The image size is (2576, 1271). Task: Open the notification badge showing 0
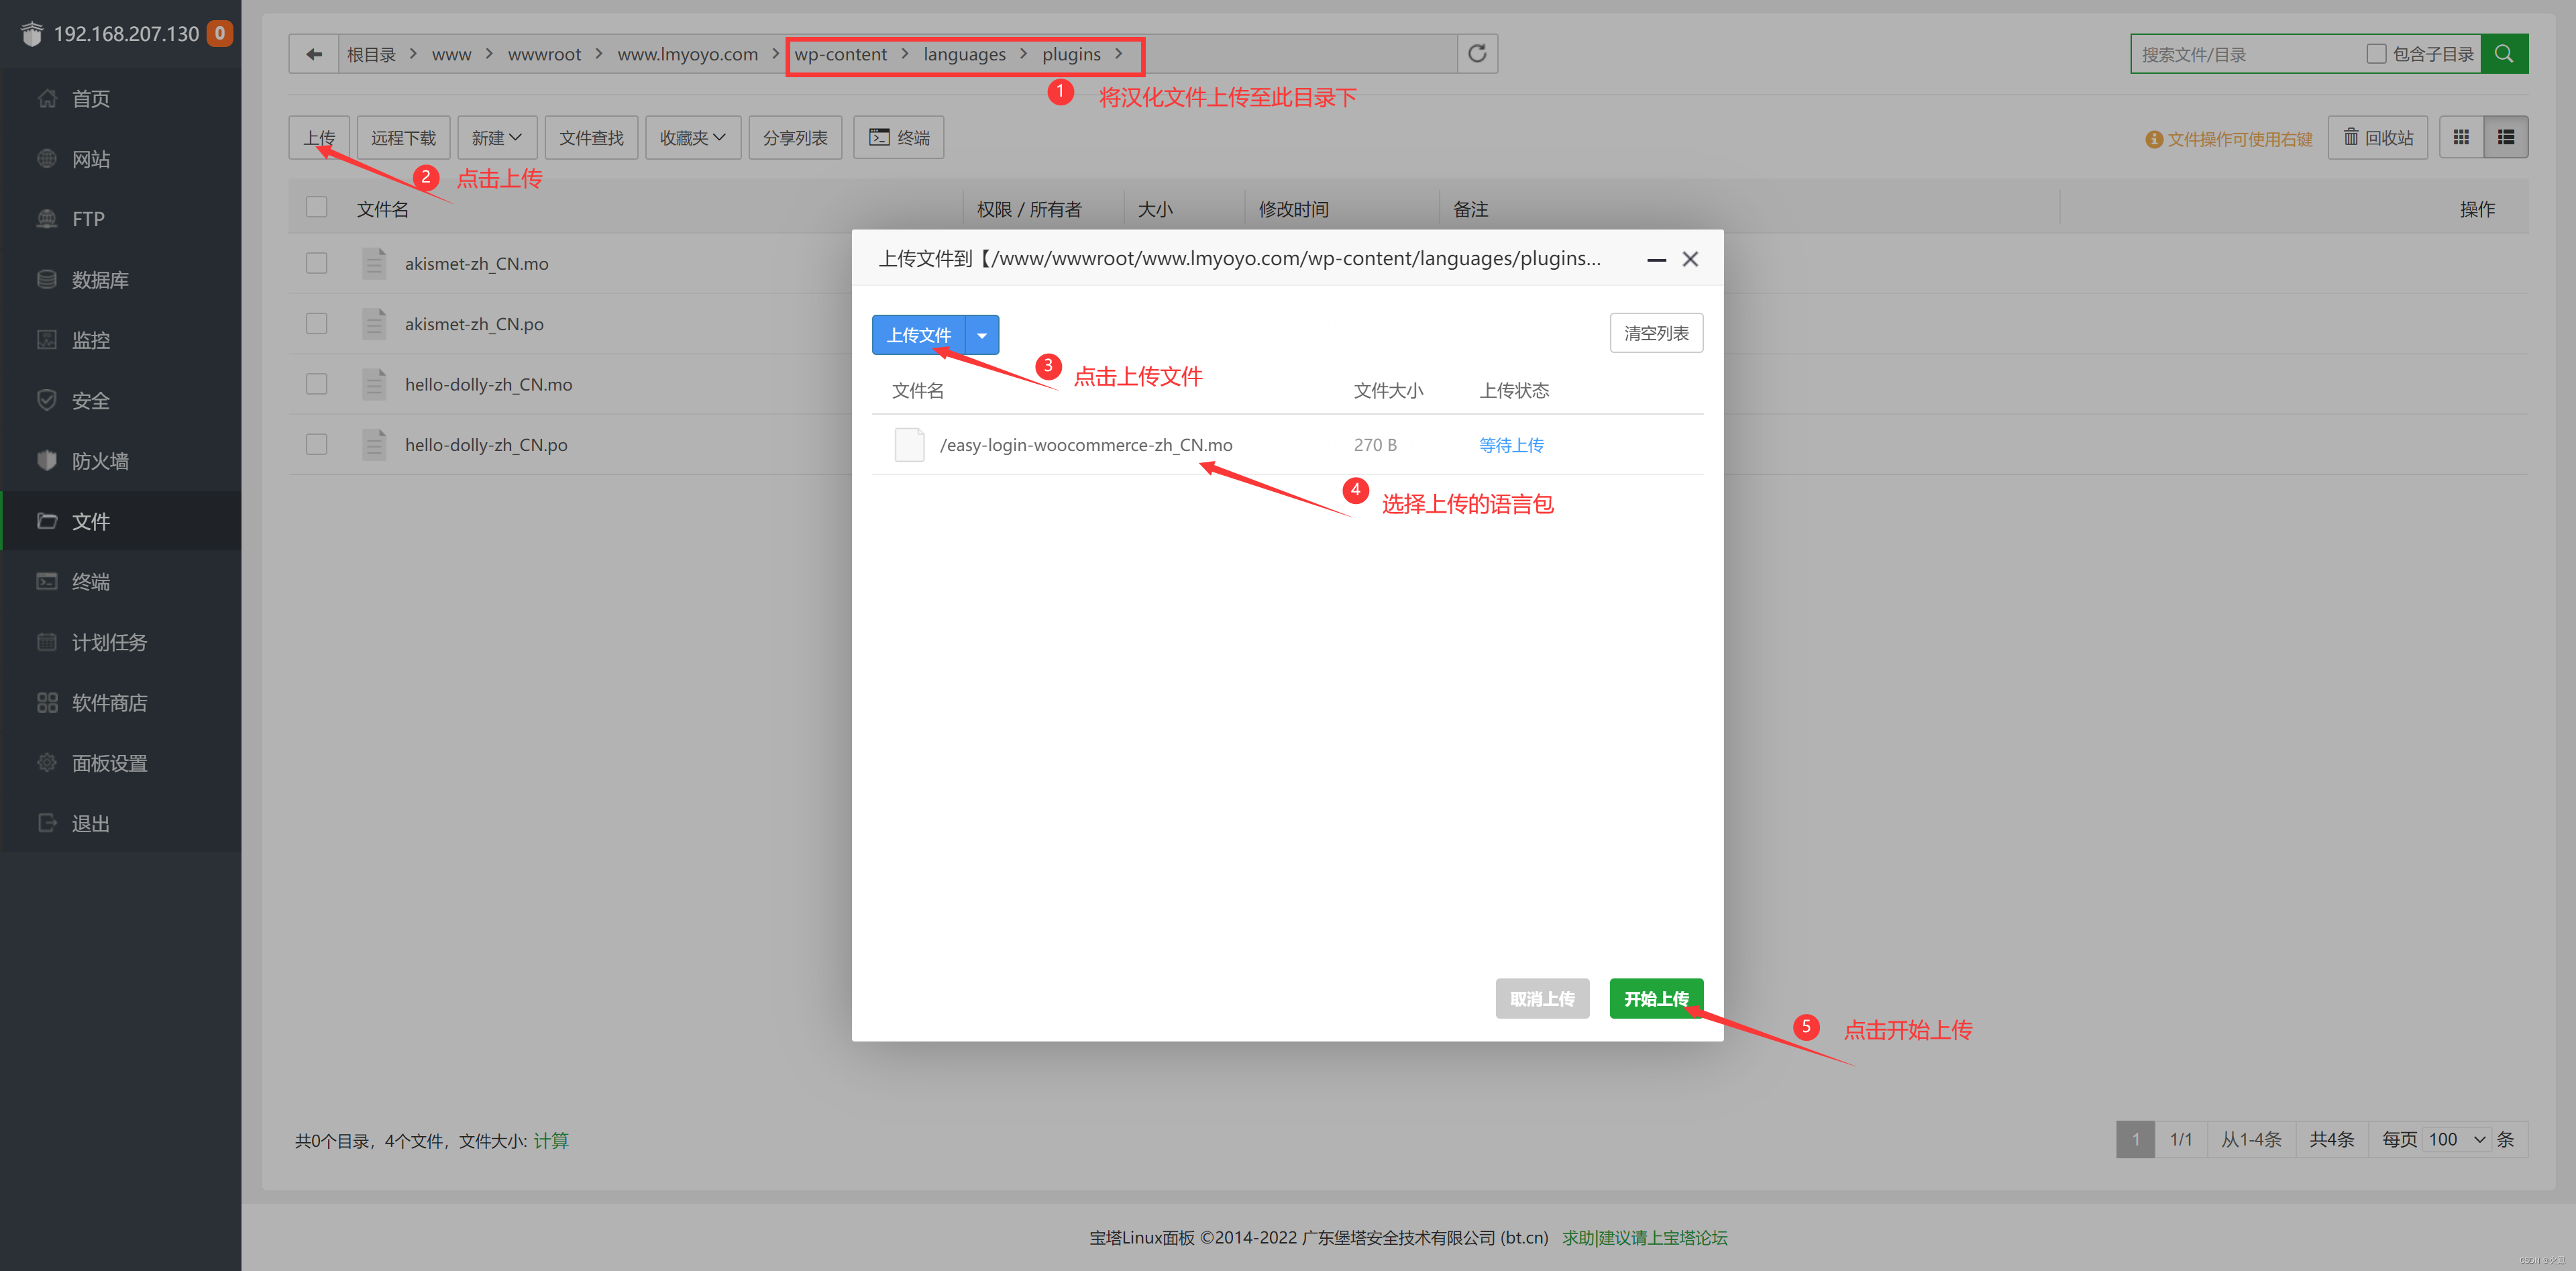click(x=220, y=33)
